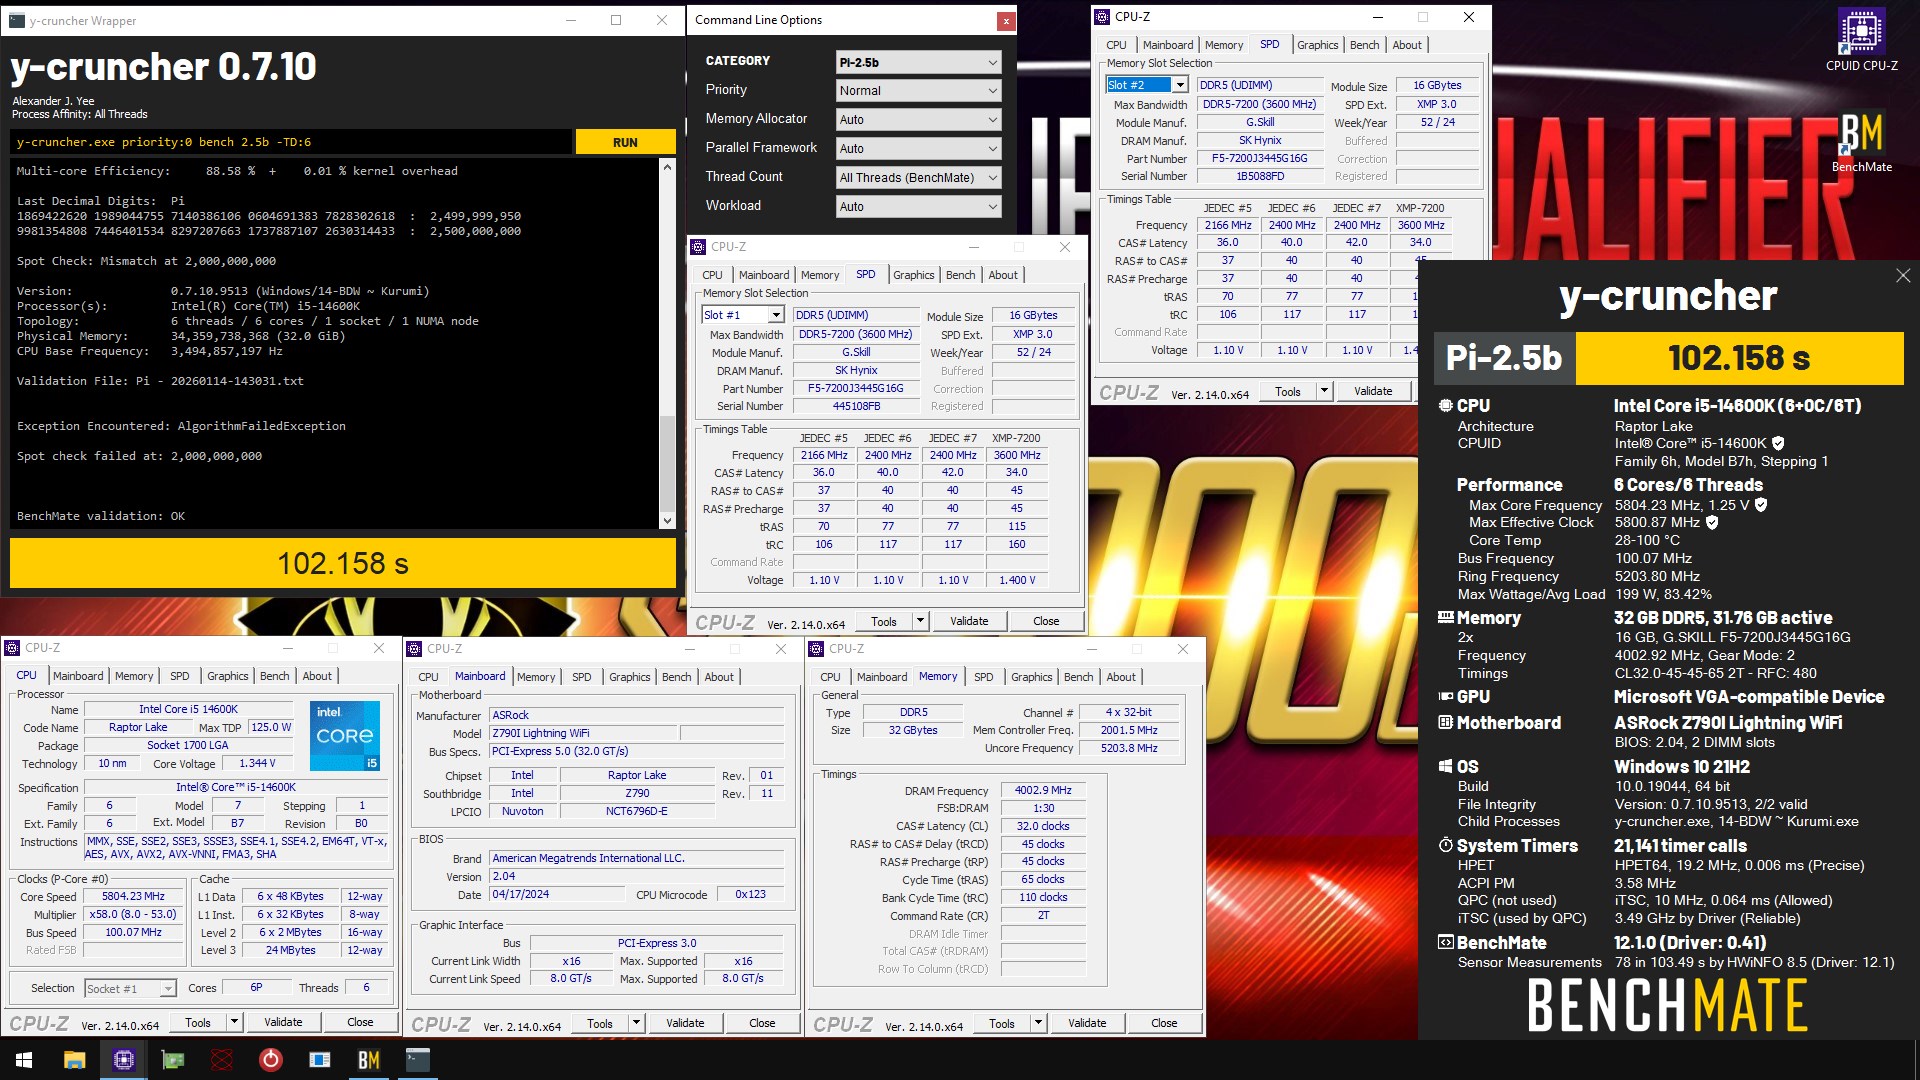
Task: Click Part Number F5-7200J3445G16G in Slot #1 window
Action: point(855,389)
